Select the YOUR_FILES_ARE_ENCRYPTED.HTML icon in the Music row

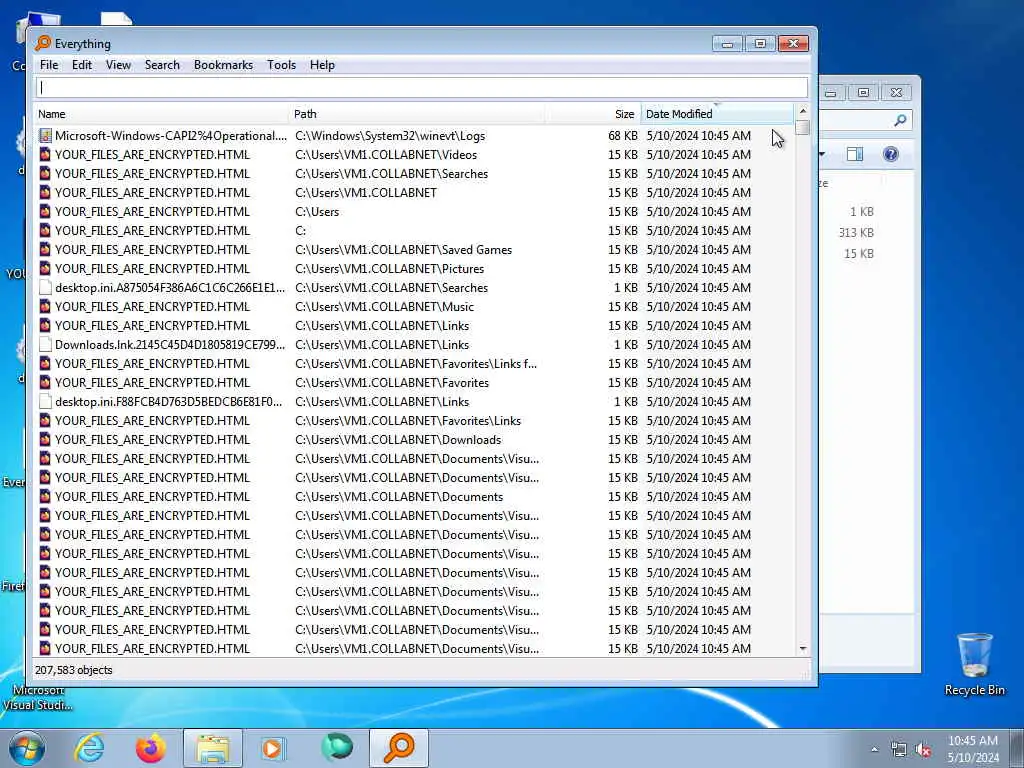45,306
